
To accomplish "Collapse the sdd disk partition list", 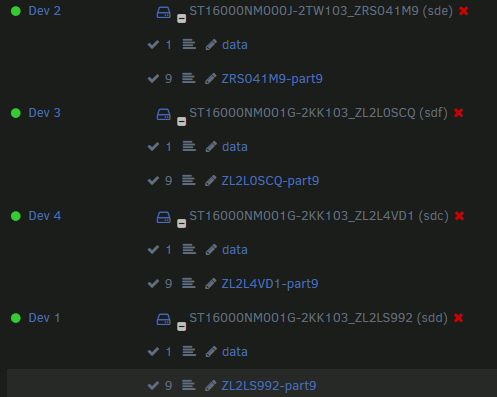I will click(x=181, y=326).
